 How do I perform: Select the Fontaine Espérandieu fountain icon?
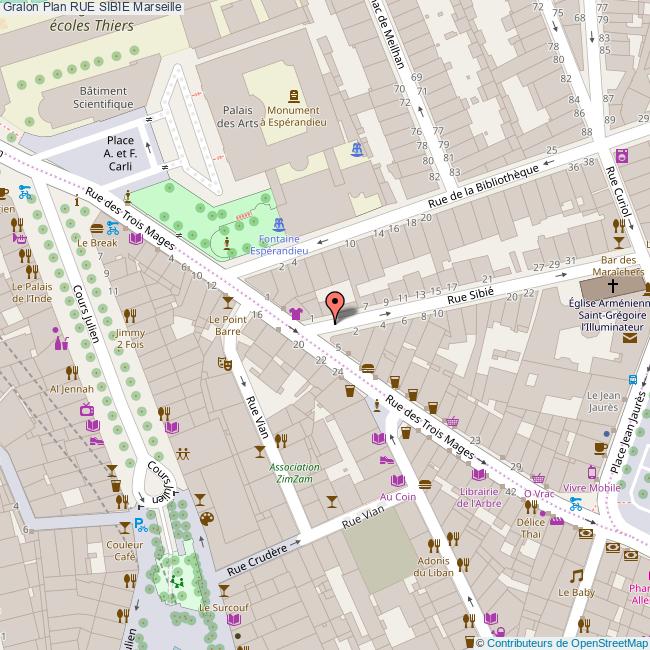click(x=279, y=225)
